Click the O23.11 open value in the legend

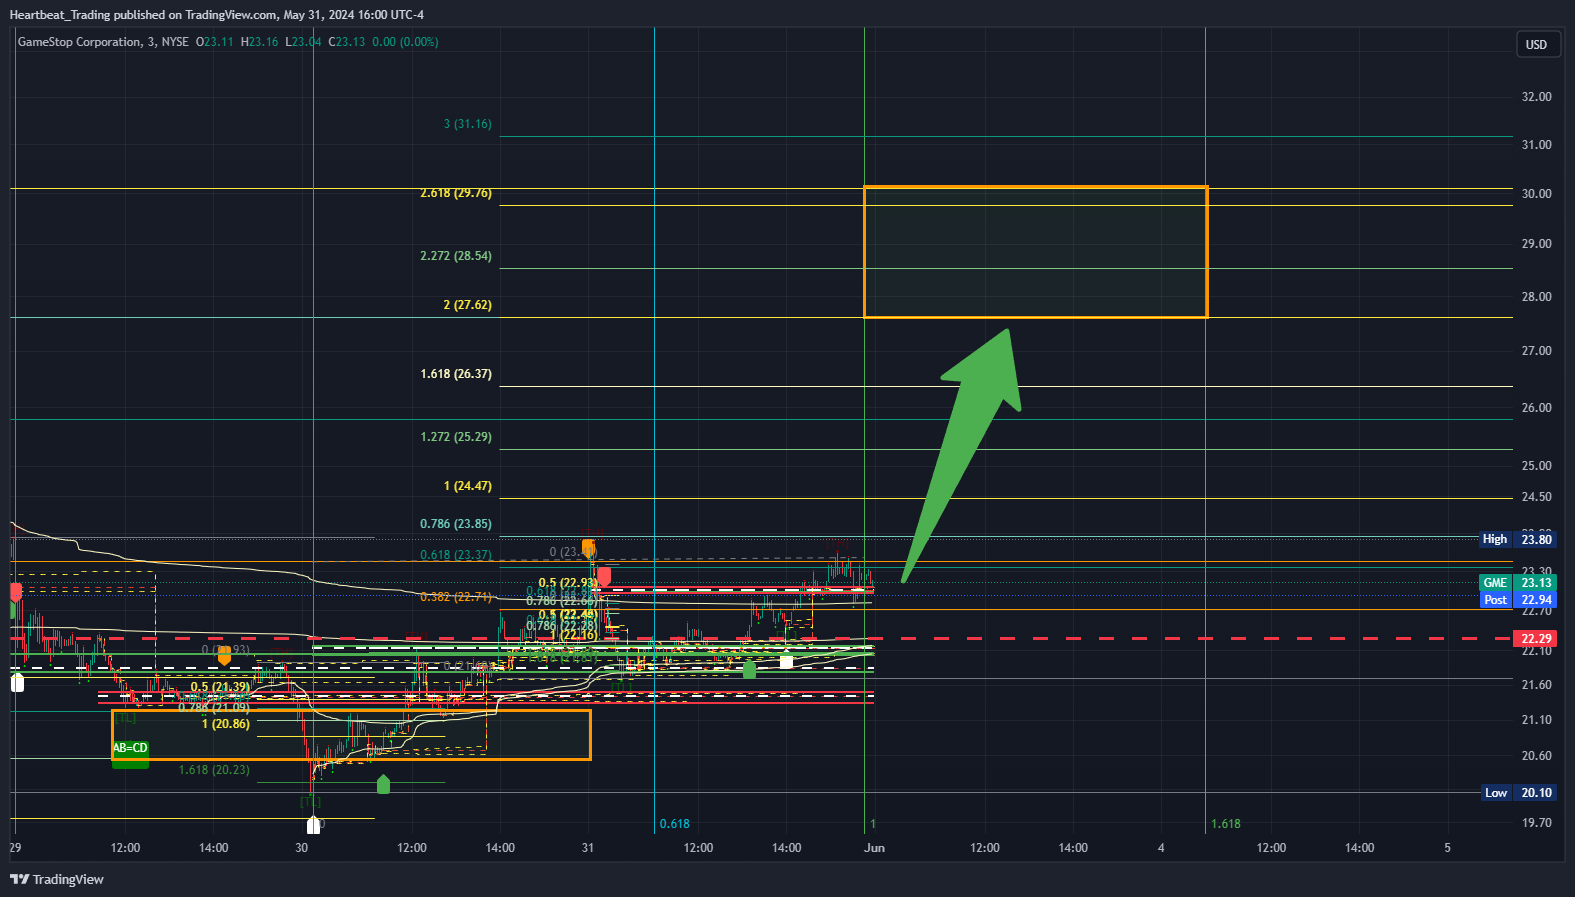pyautogui.click(x=215, y=42)
